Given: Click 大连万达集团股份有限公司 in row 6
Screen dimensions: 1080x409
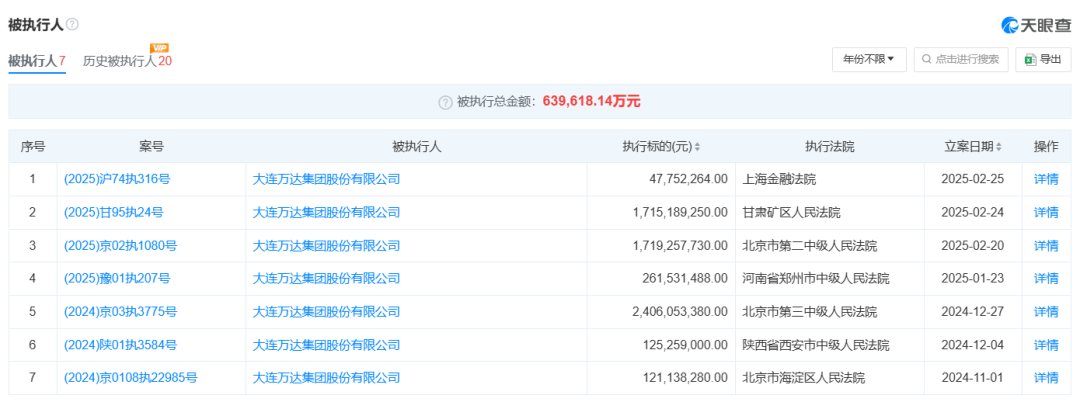Looking at the screenshot, I should click(326, 344).
